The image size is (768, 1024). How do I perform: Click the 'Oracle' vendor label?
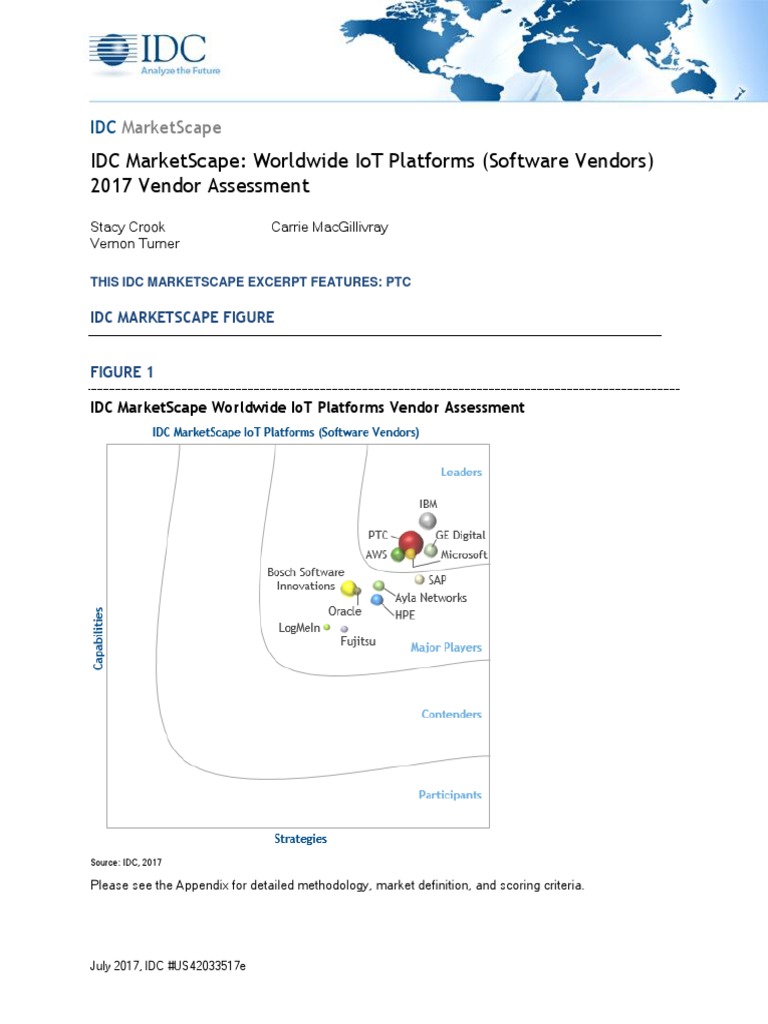point(344,611)
